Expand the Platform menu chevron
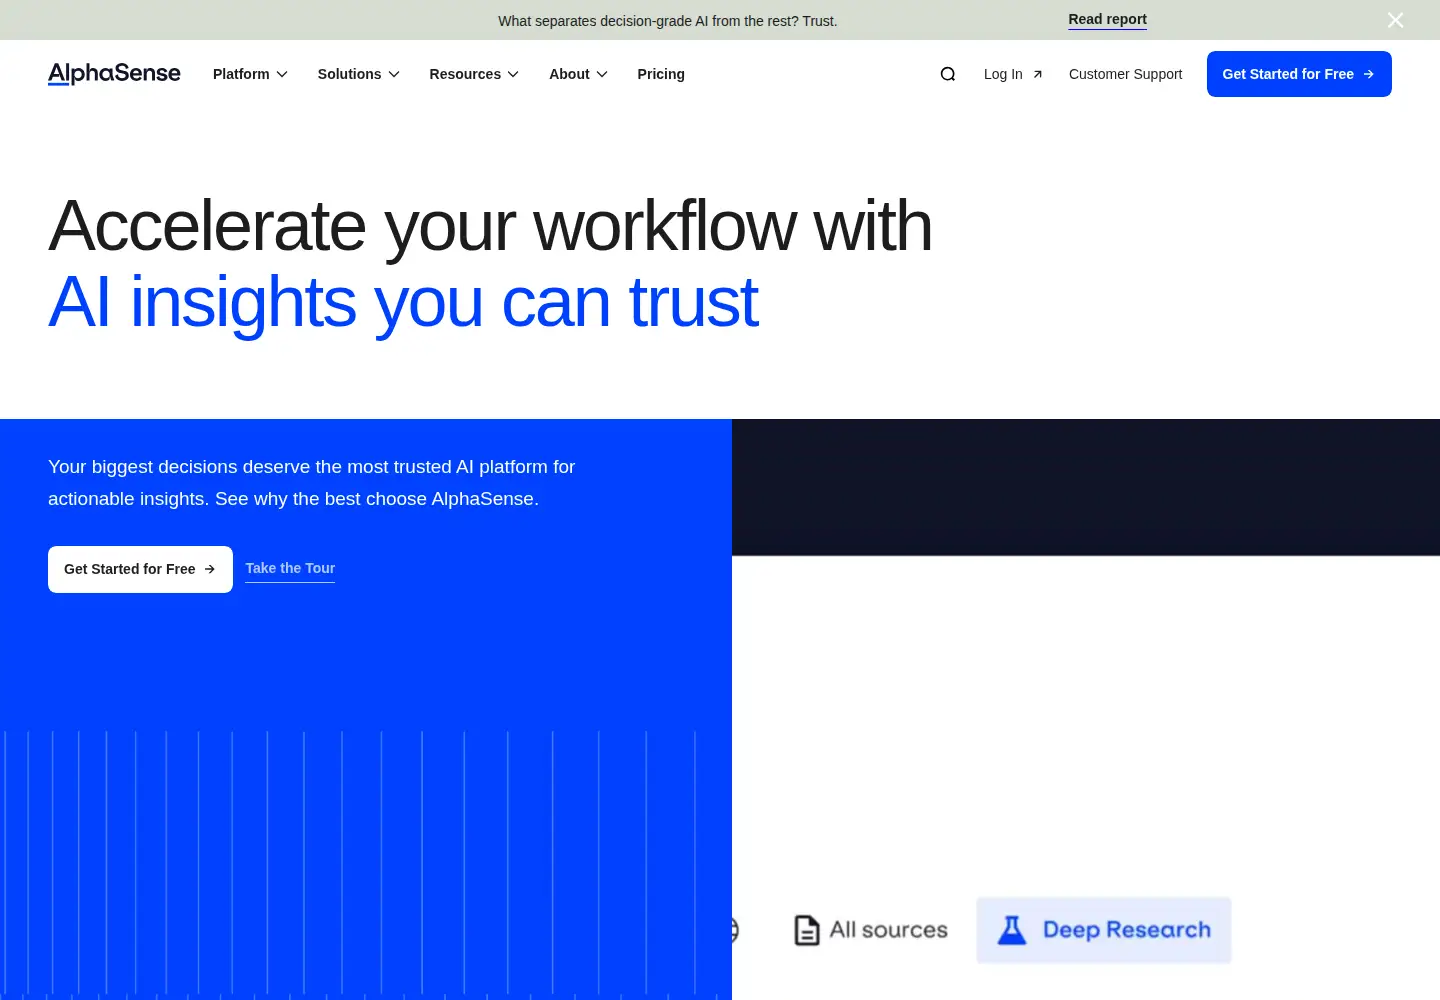 point(282,74)
